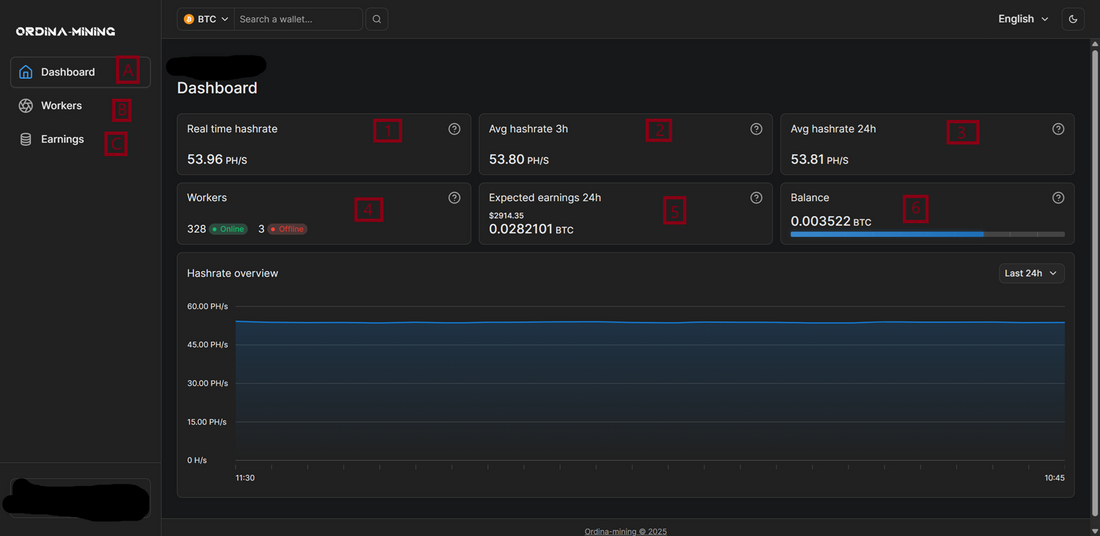Click the 0 H/s axis label
Screen dimensions: 1100x536
[197, 461]
